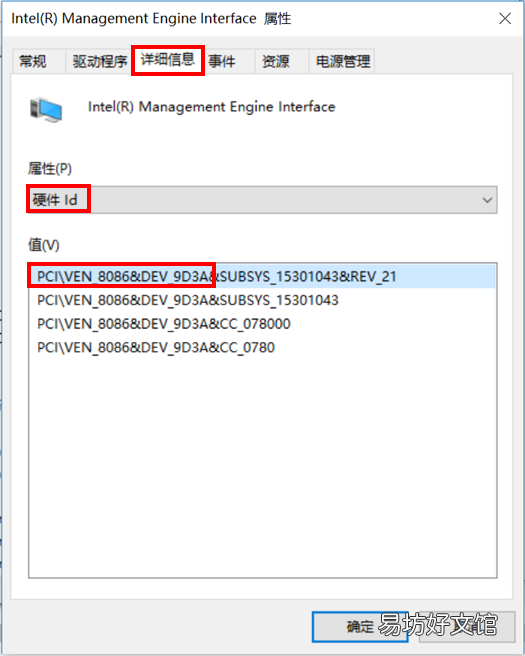
Task: Open the 资源 tab
Action: (282, 62)
